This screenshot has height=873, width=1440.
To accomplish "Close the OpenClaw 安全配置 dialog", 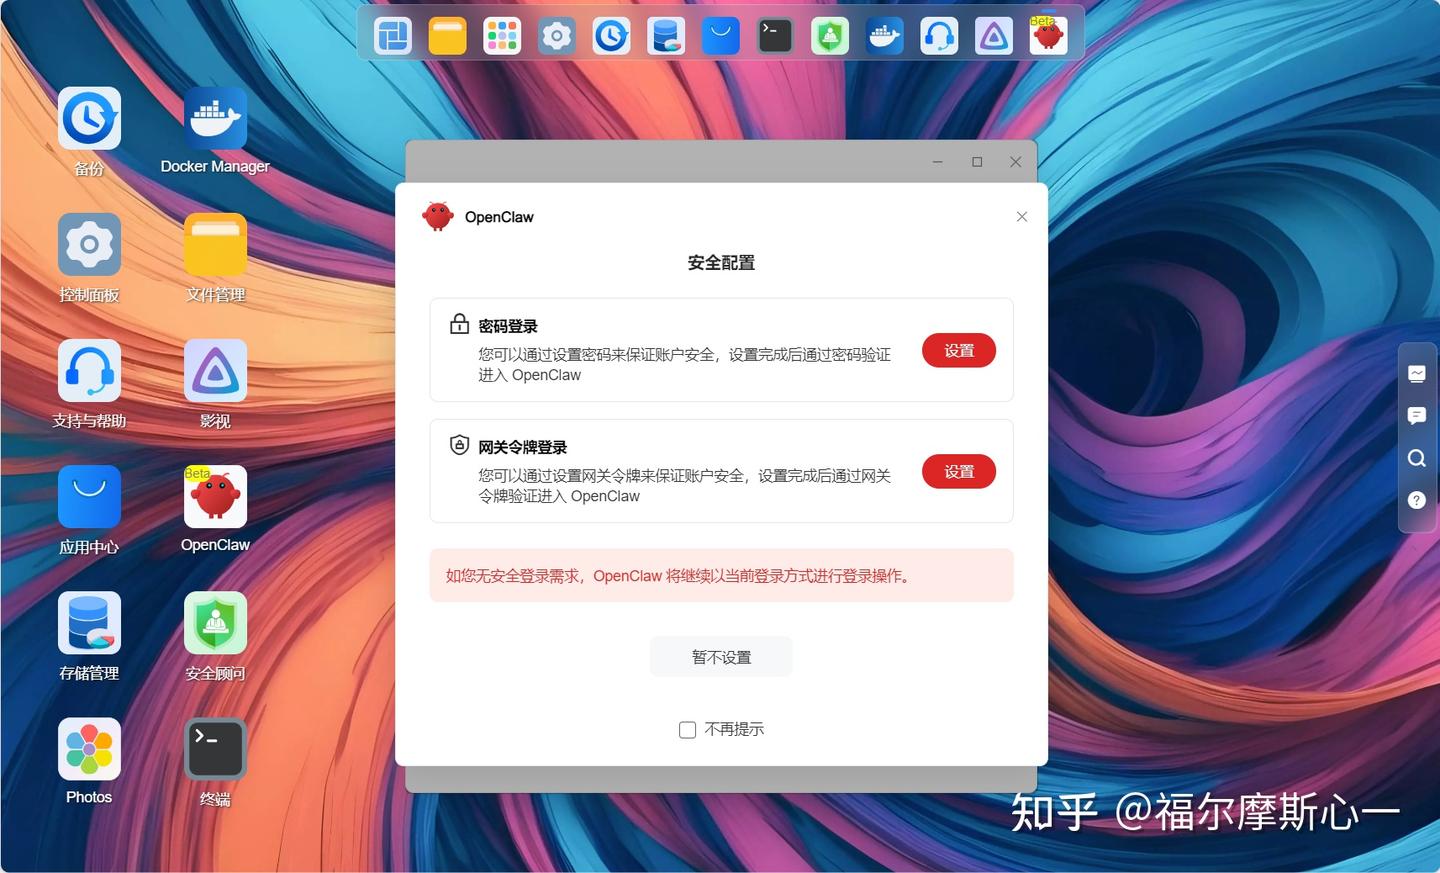I will point(1022,217).
